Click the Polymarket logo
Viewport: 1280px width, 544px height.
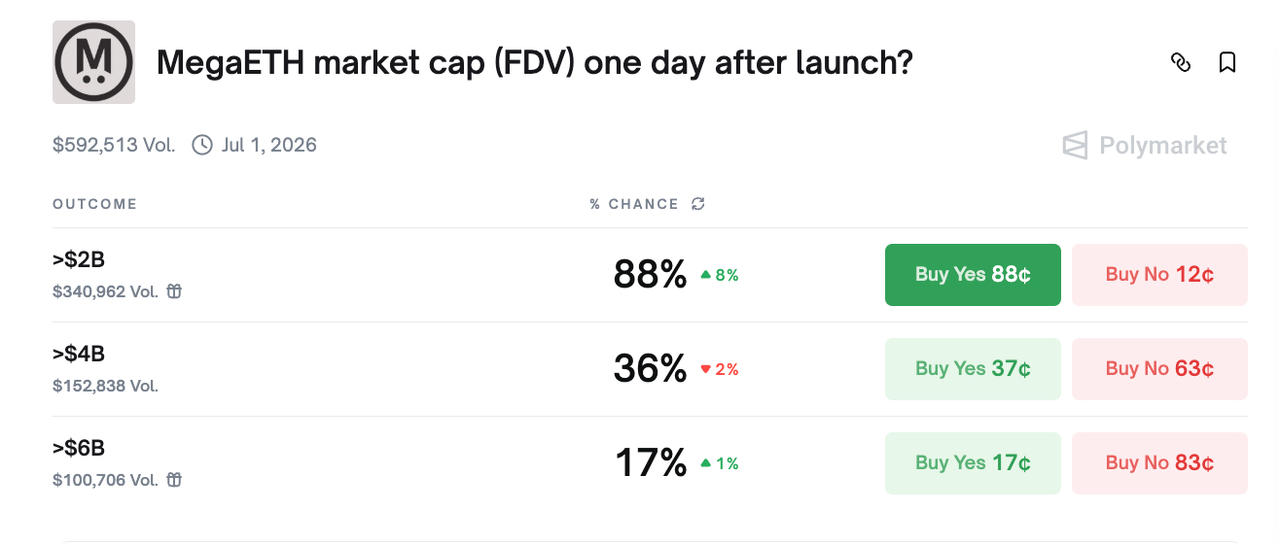click(1145, 146)
